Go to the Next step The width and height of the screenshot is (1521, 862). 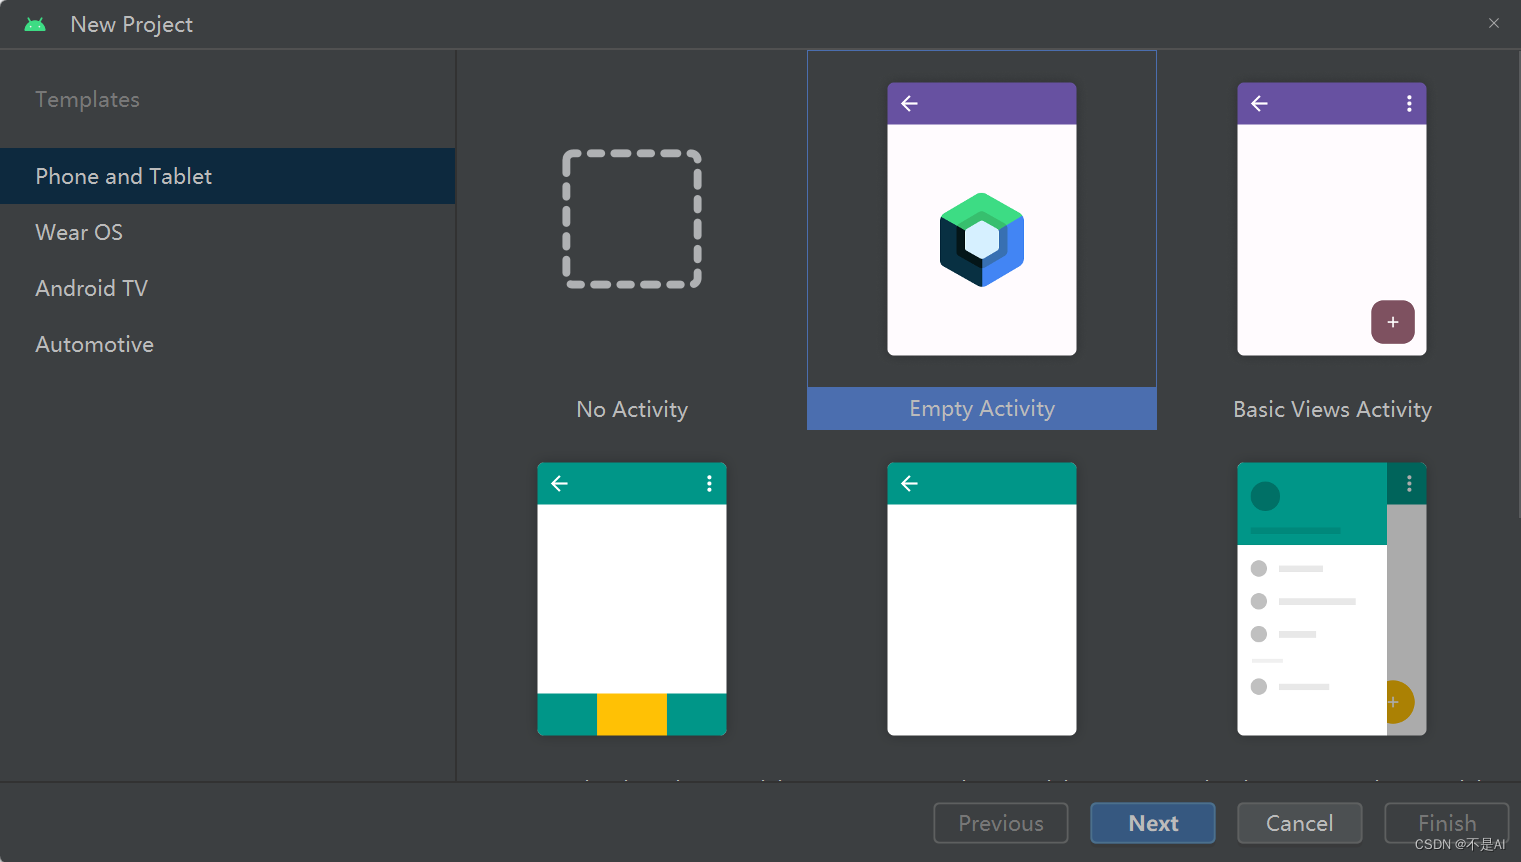pos(1153,823)
